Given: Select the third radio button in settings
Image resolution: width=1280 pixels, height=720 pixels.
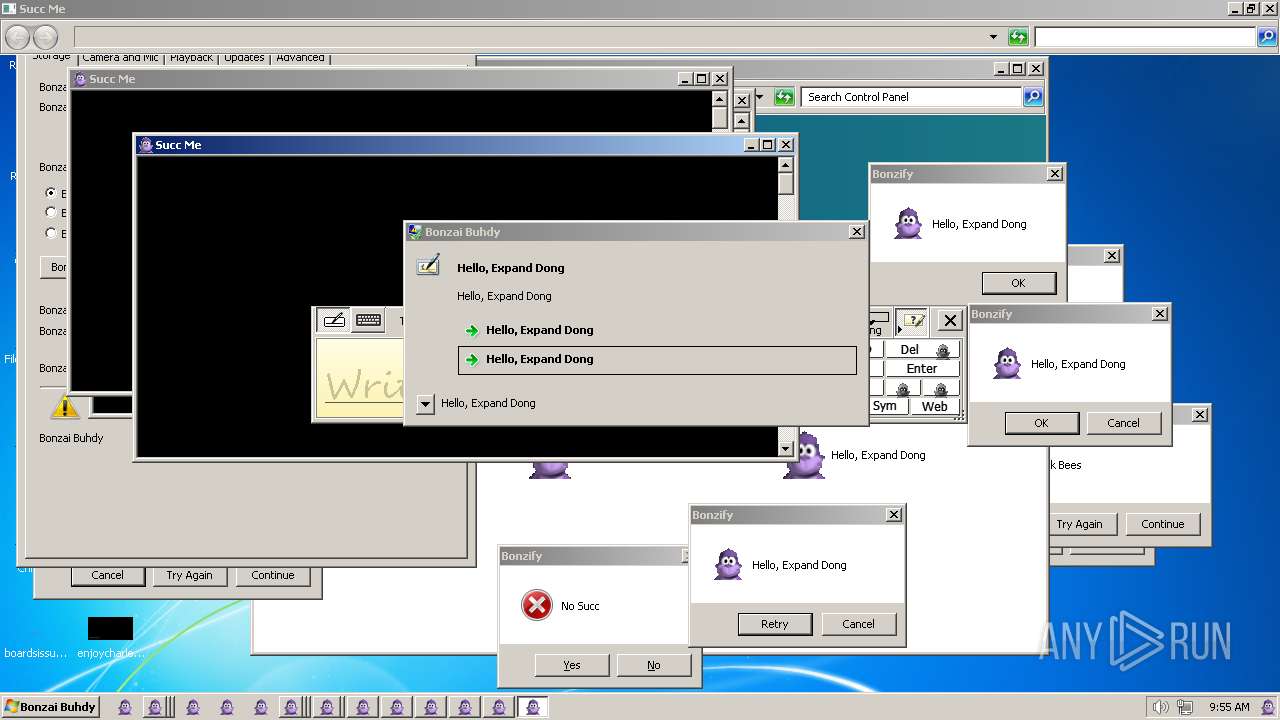Looking at the screenshot, I should point(51,233).
